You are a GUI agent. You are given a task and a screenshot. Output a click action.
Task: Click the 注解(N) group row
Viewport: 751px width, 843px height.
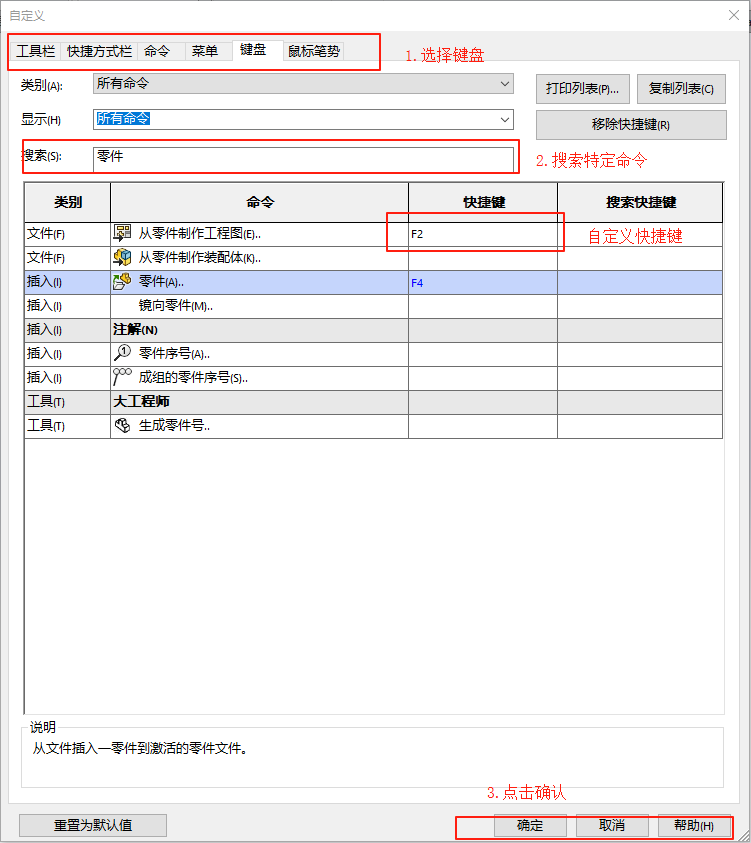(x=373, y=330)
